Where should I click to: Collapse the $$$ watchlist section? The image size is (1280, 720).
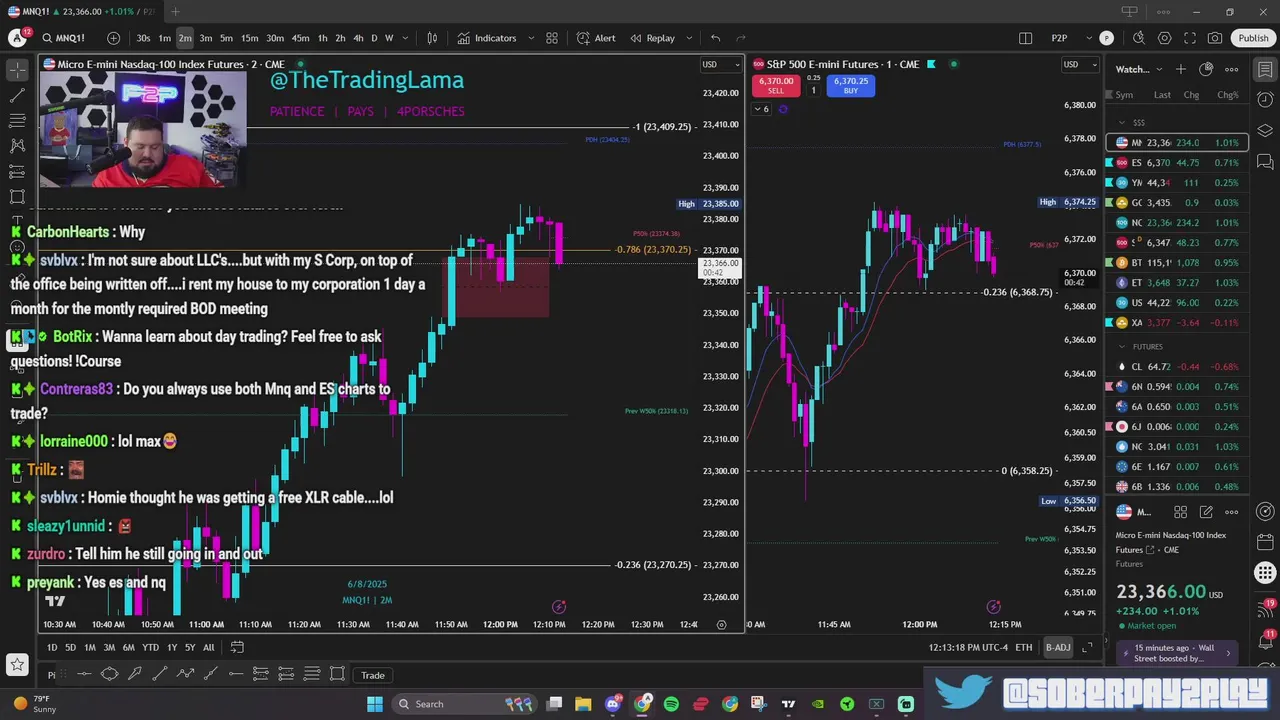[1122, 122]
